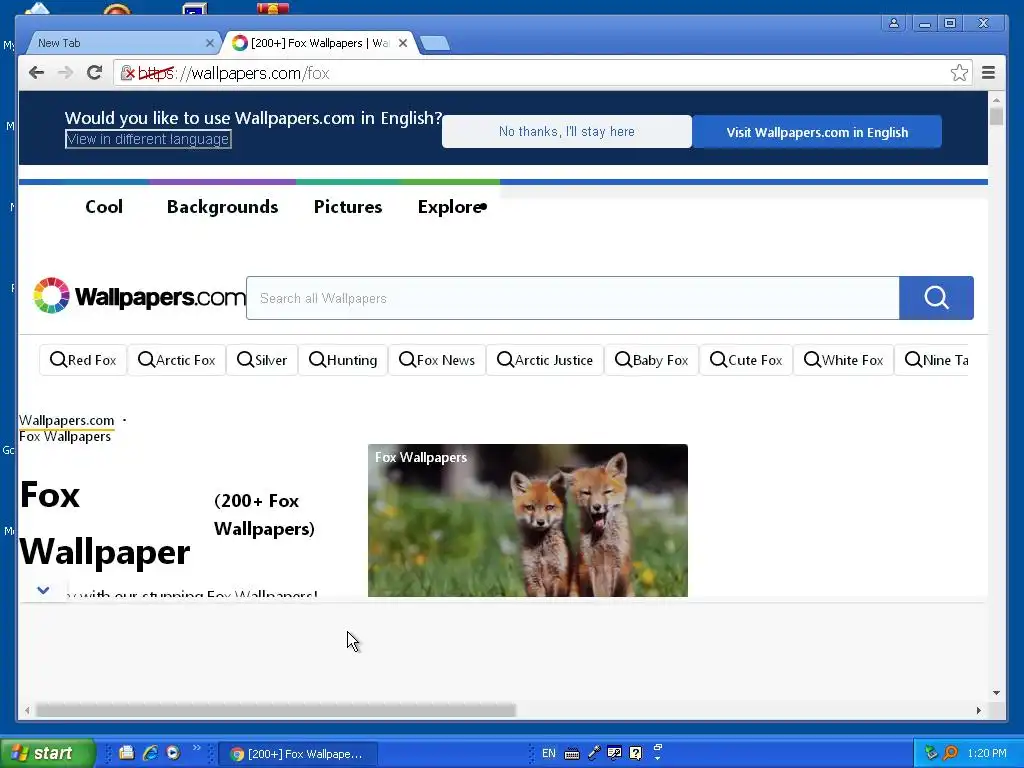1024x768 pixels.
Task: Click No thanks, I'll stay here
Action: click(x=567, y=131)
